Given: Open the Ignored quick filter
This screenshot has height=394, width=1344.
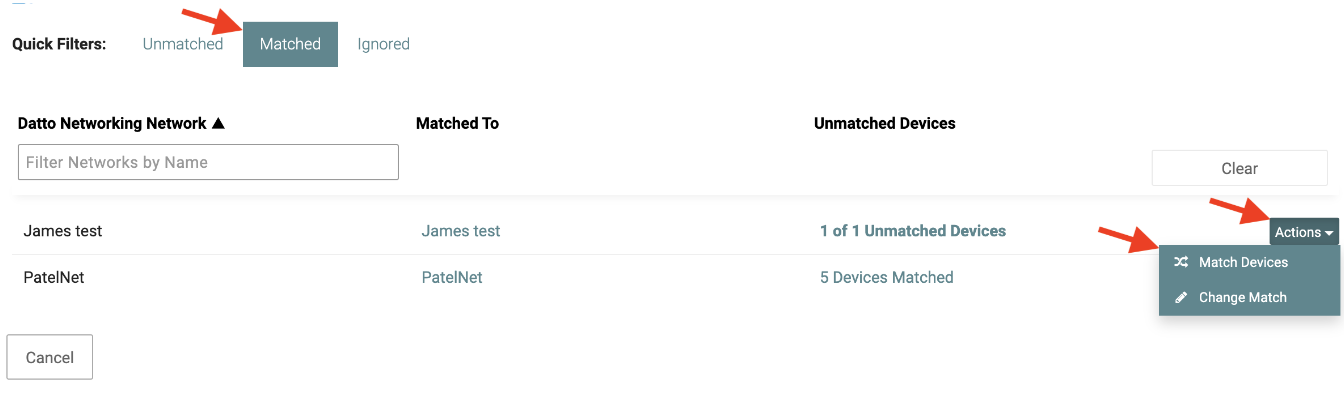Looking at the screenshot, I should [384, 44].
